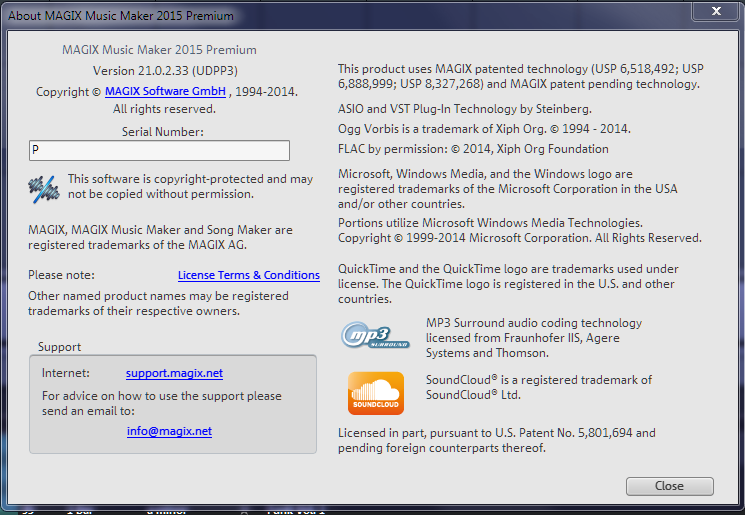Click the Serial Number input field
The height and width of the screenshot is (515, 745).
(x=159, y=150)
